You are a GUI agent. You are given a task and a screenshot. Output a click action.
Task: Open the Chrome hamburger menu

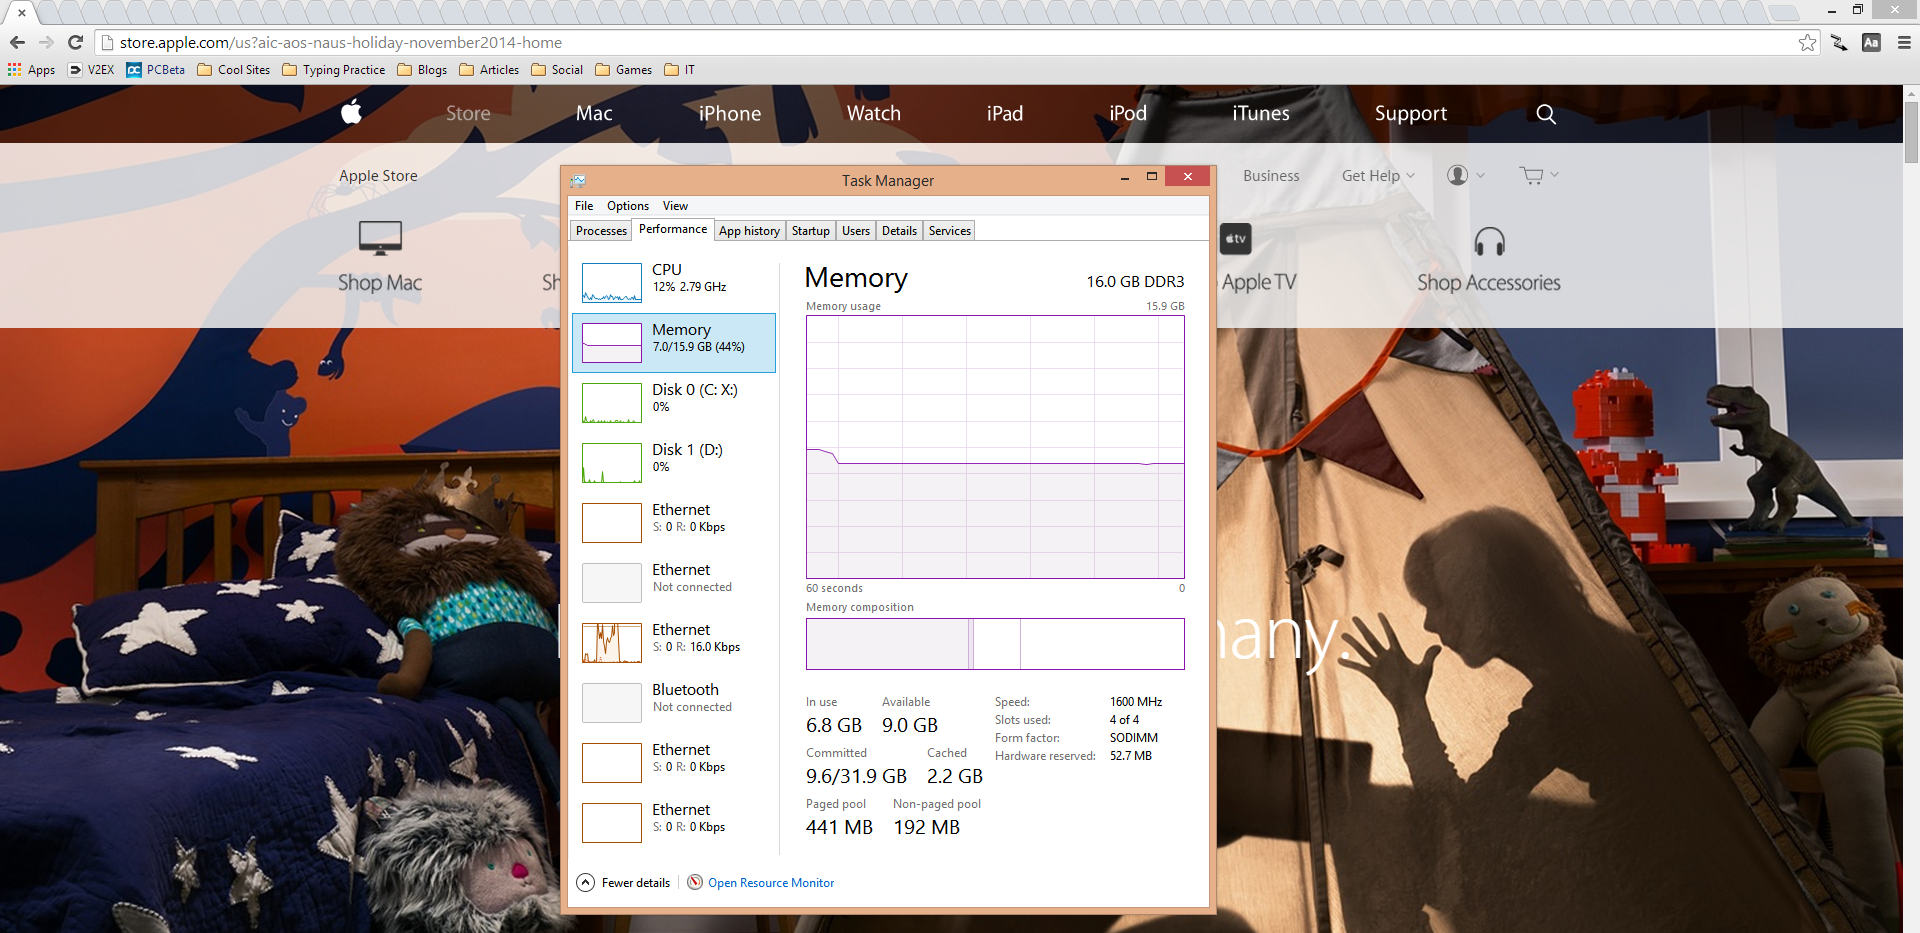1904,43
